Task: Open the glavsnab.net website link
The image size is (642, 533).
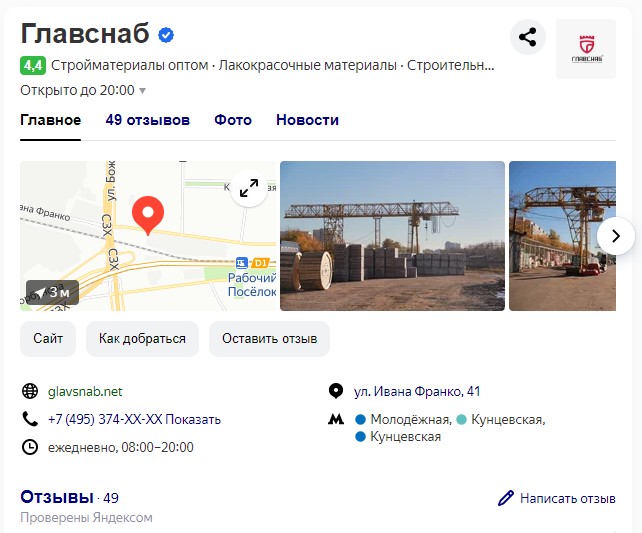Action: coord(85,391)
